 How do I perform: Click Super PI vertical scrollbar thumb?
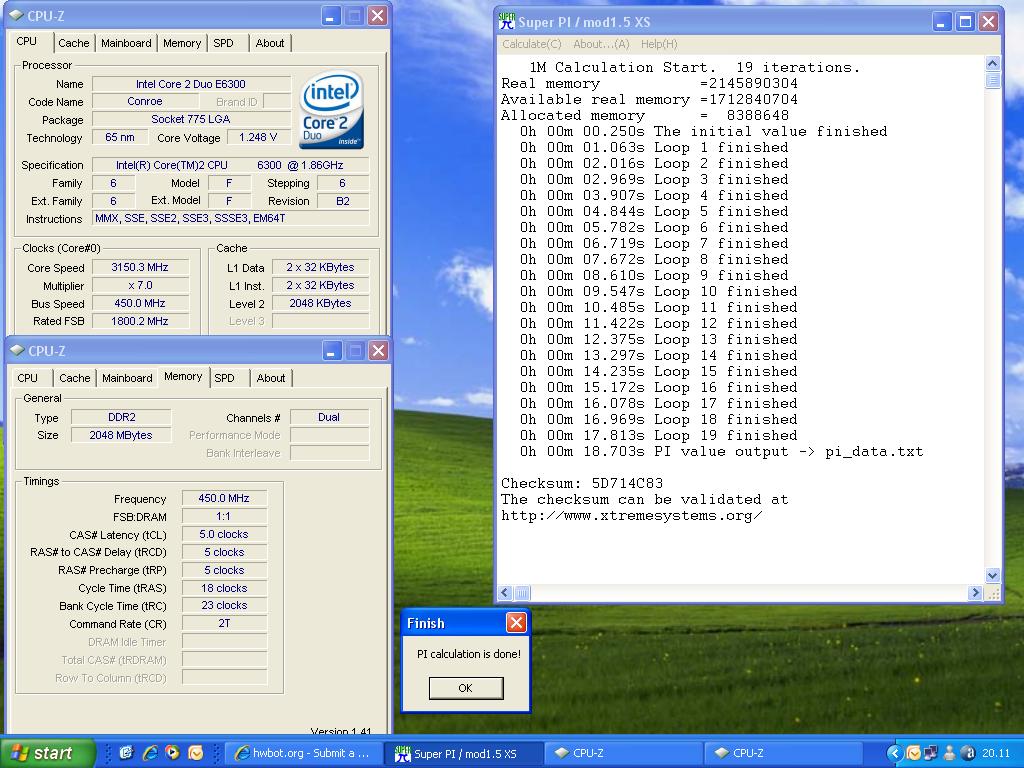(x=993, y=80)
